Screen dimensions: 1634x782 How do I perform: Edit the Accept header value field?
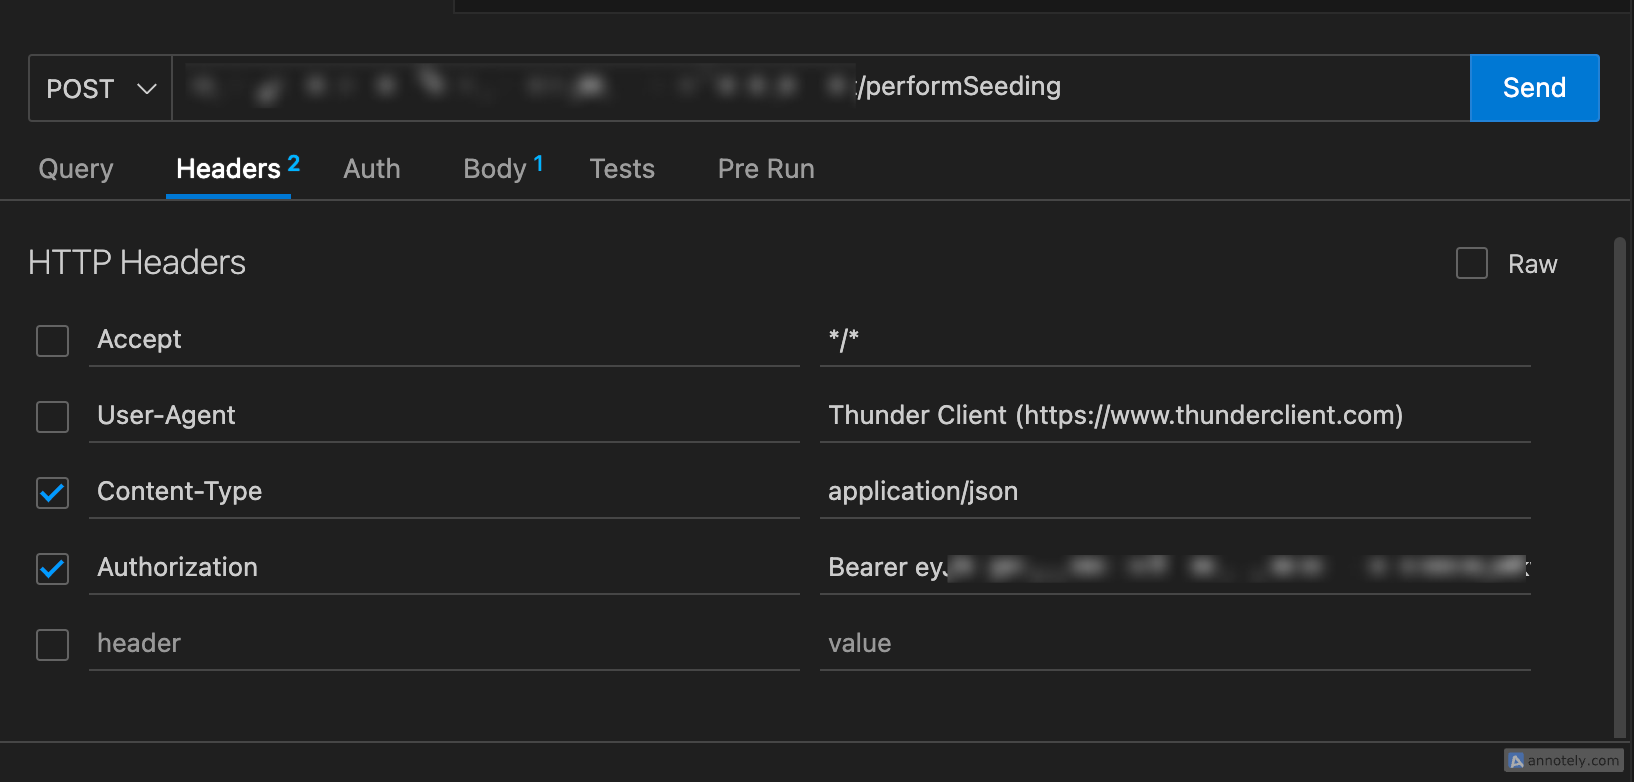click(x=1174, y=340)
